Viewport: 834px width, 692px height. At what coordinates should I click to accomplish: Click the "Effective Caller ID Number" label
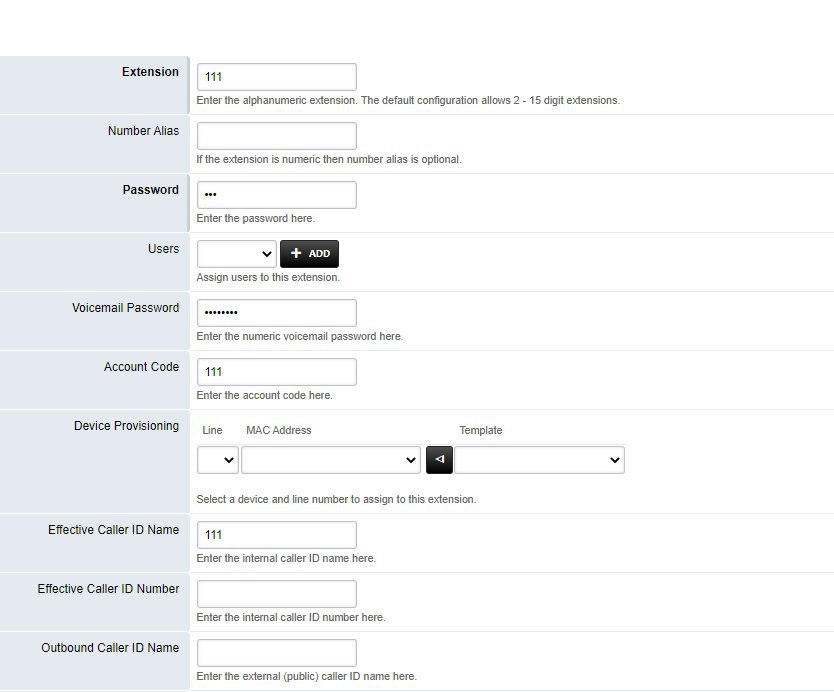108,589
